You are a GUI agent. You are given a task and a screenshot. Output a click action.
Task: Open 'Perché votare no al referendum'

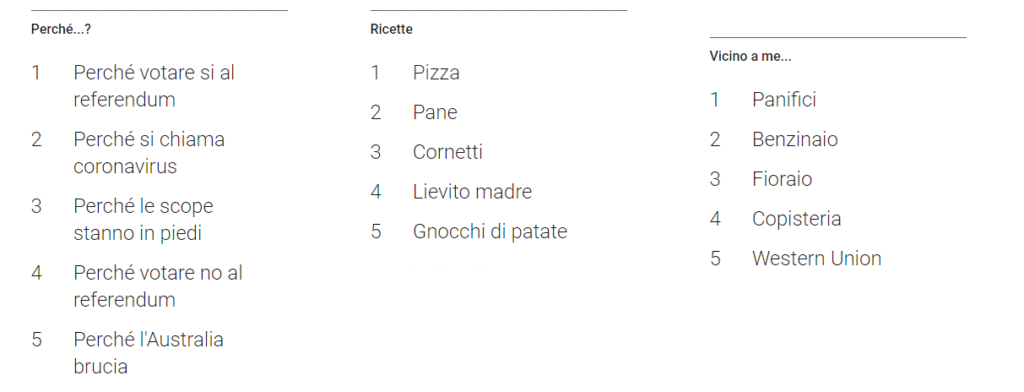pos(158,286)
